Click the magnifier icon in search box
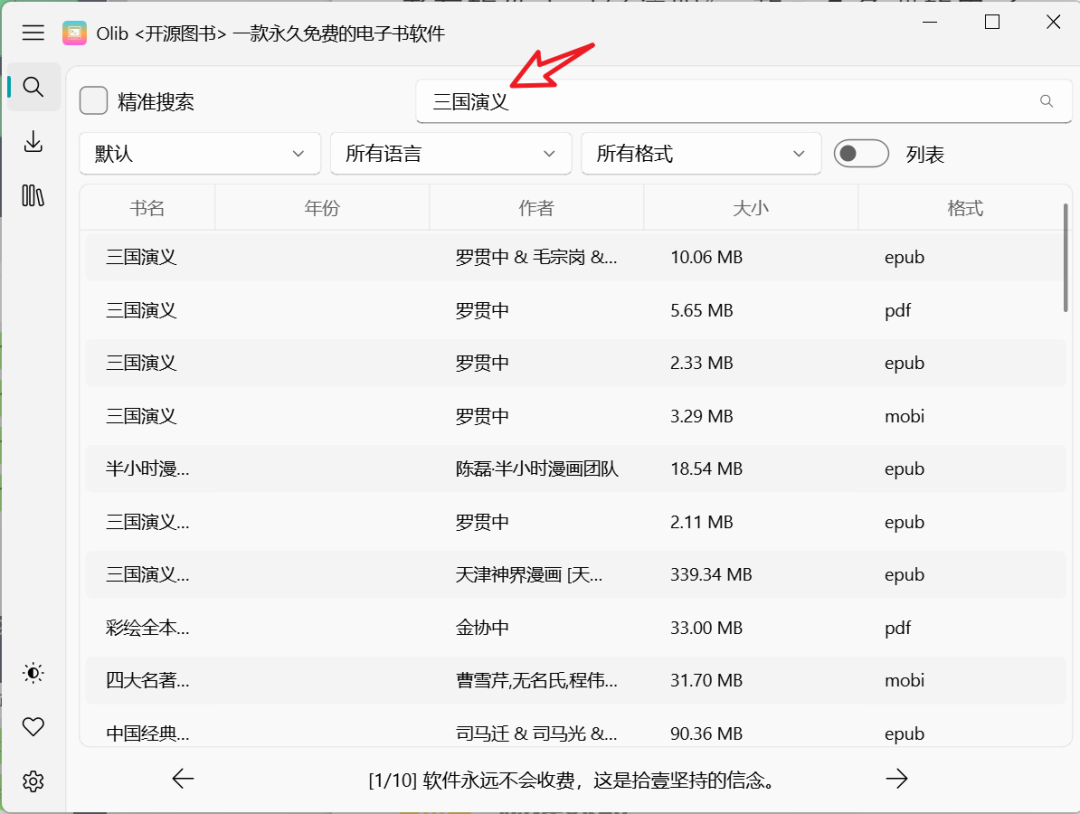 pos(1046,101)
